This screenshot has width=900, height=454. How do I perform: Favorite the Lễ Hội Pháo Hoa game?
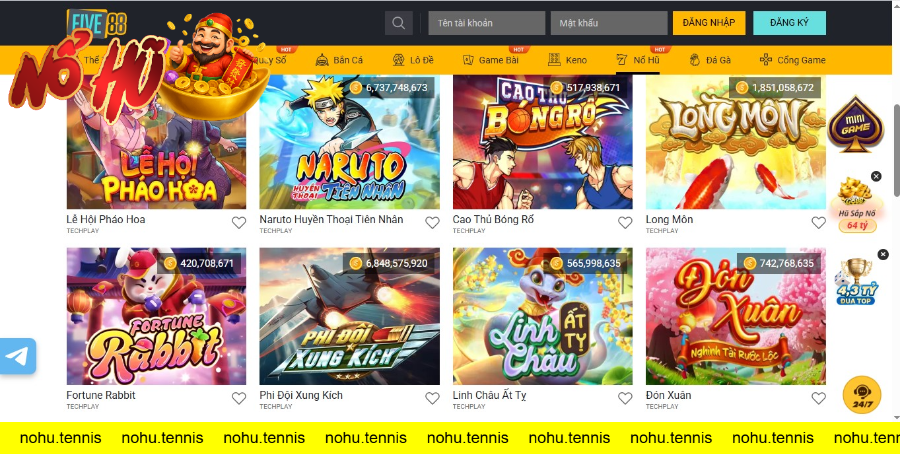[239, 223]
